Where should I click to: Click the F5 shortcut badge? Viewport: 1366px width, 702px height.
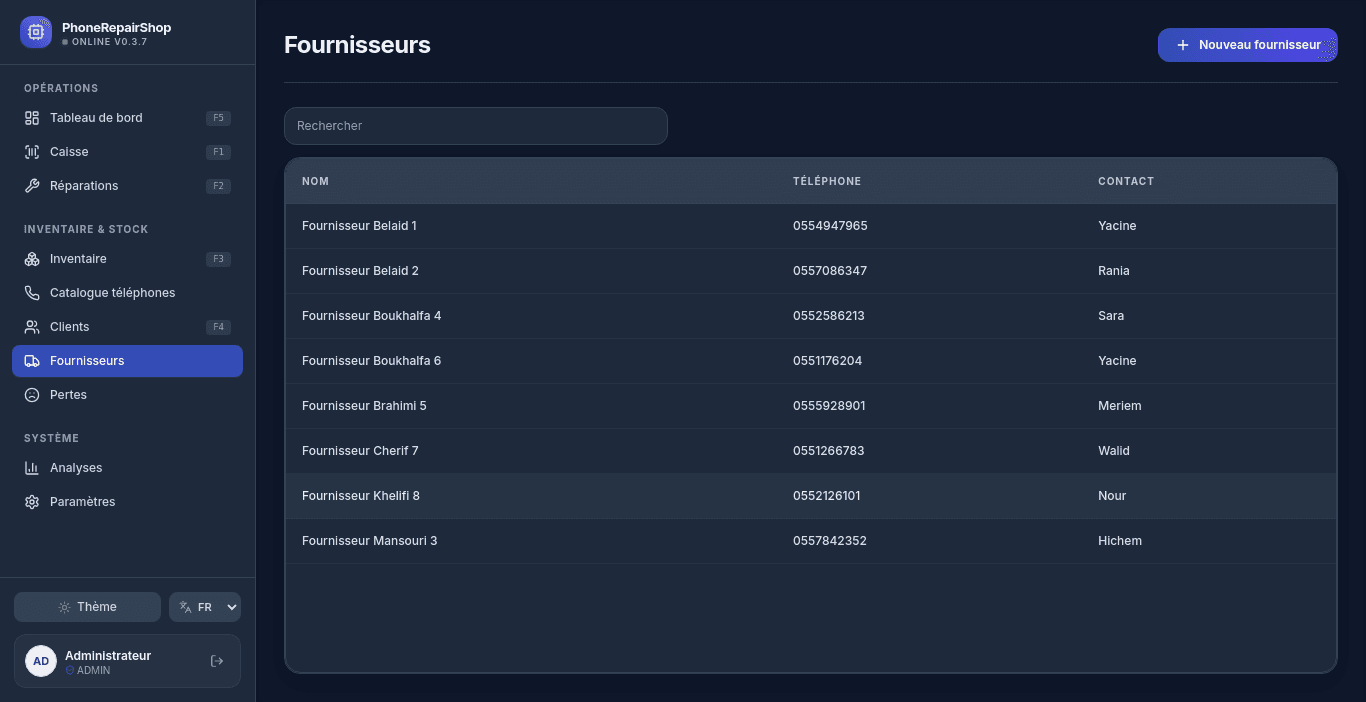click(x=218, y=118)
